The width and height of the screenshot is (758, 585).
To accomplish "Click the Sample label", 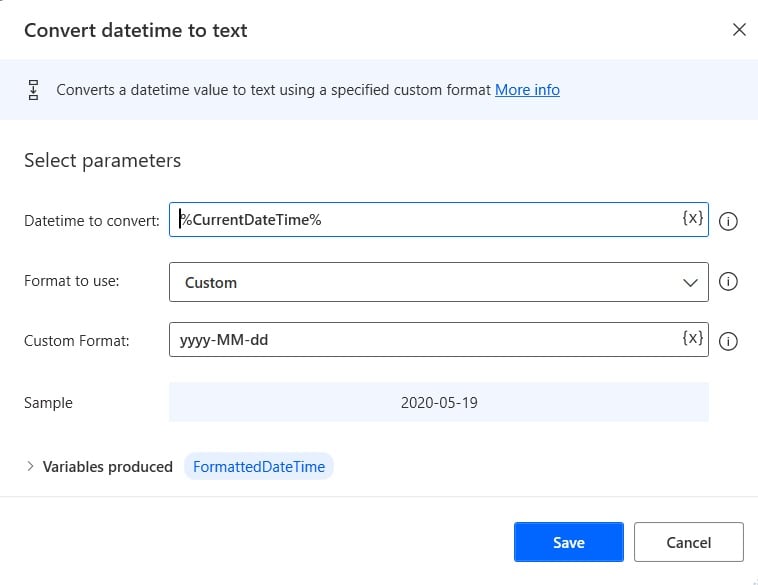I will (48, 403).
